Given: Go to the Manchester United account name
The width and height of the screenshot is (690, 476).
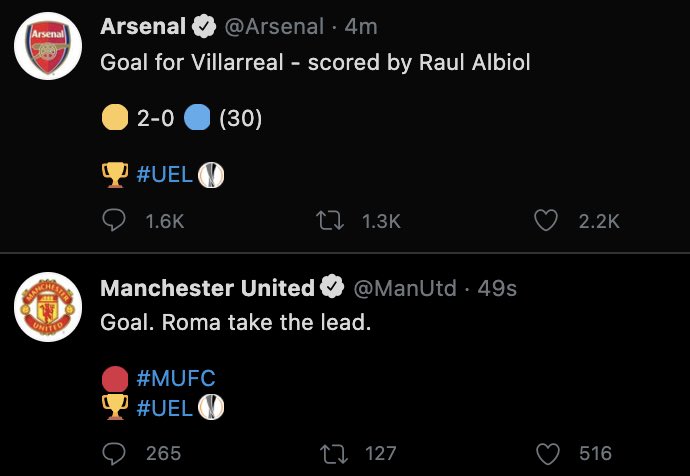Looking at the screenshot, I should click(208, 289).
